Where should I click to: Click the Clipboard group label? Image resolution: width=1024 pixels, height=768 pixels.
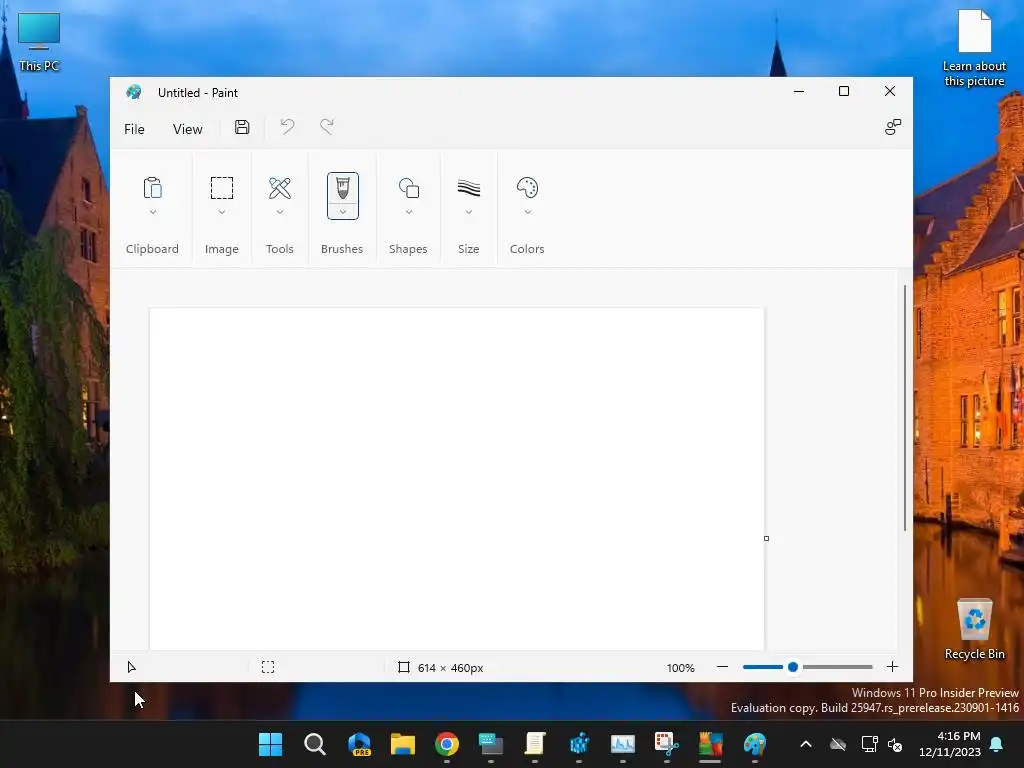pos(152,249)
